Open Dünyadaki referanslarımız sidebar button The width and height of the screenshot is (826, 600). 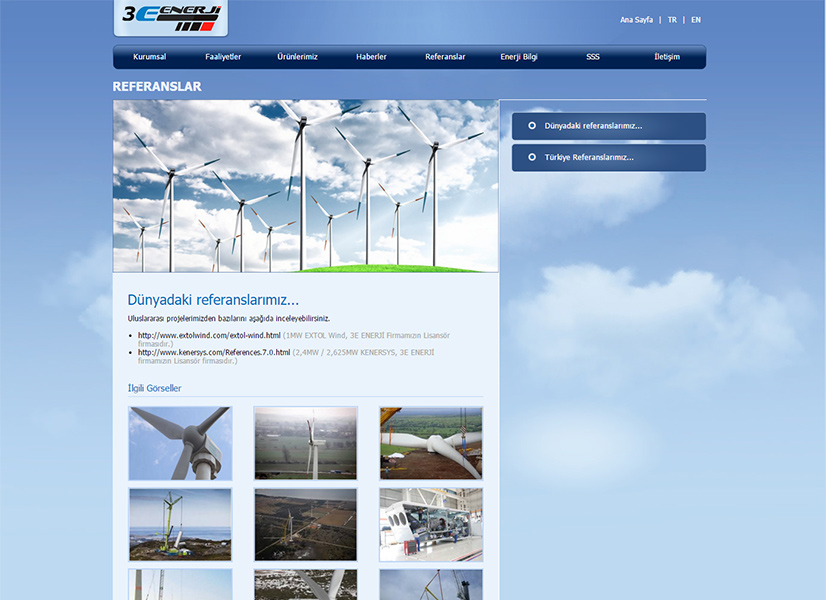click(608, 126)
